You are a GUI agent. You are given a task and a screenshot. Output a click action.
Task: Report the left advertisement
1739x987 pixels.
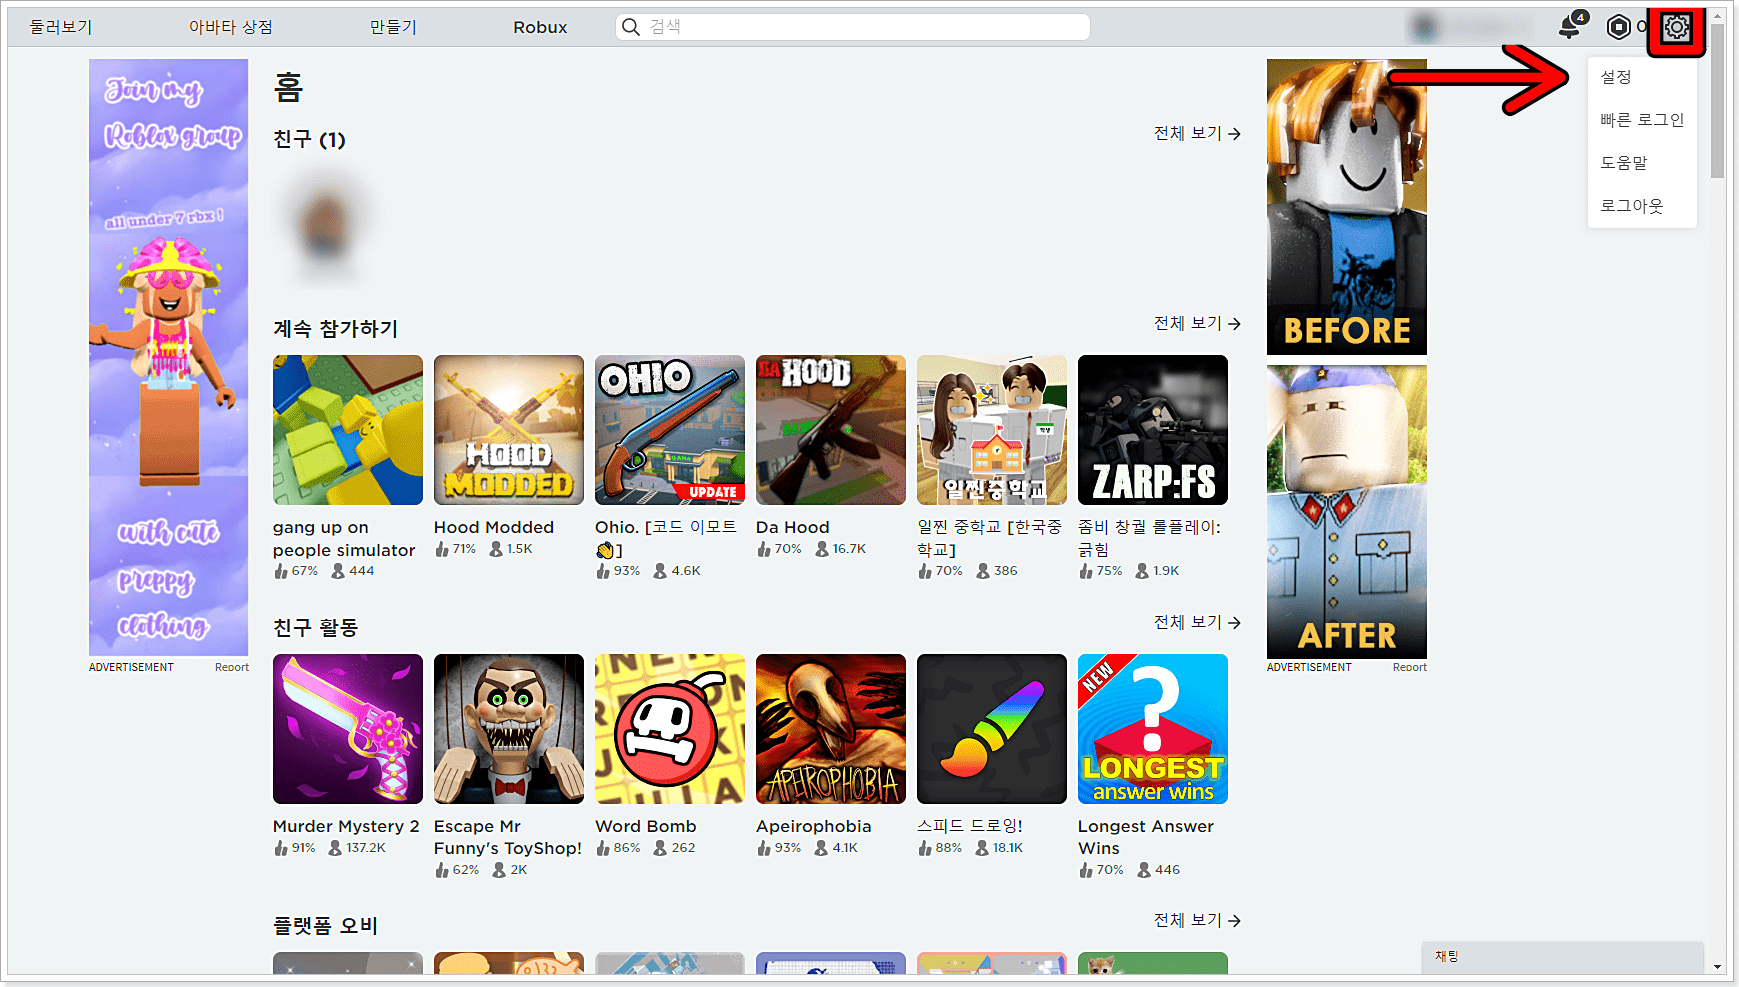pyautogui.click(x=232, y=667)
